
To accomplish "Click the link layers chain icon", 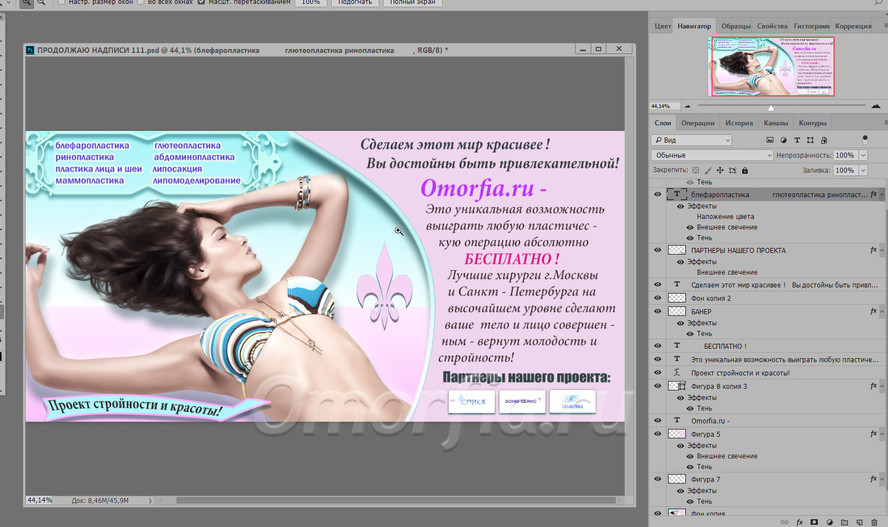I will point(784,522).
